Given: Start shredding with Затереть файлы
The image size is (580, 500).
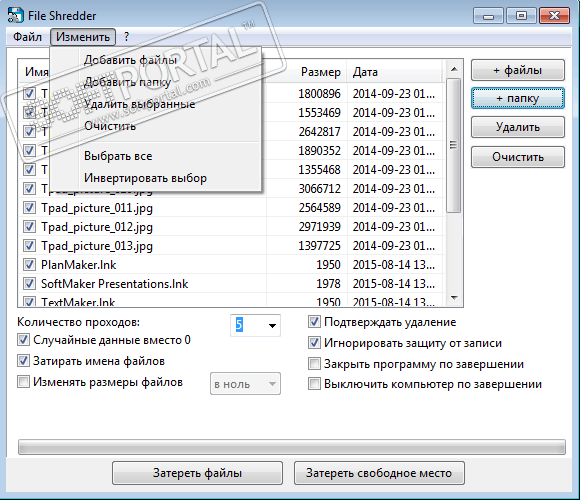Looking at the screenshot, I should [198, 473].
